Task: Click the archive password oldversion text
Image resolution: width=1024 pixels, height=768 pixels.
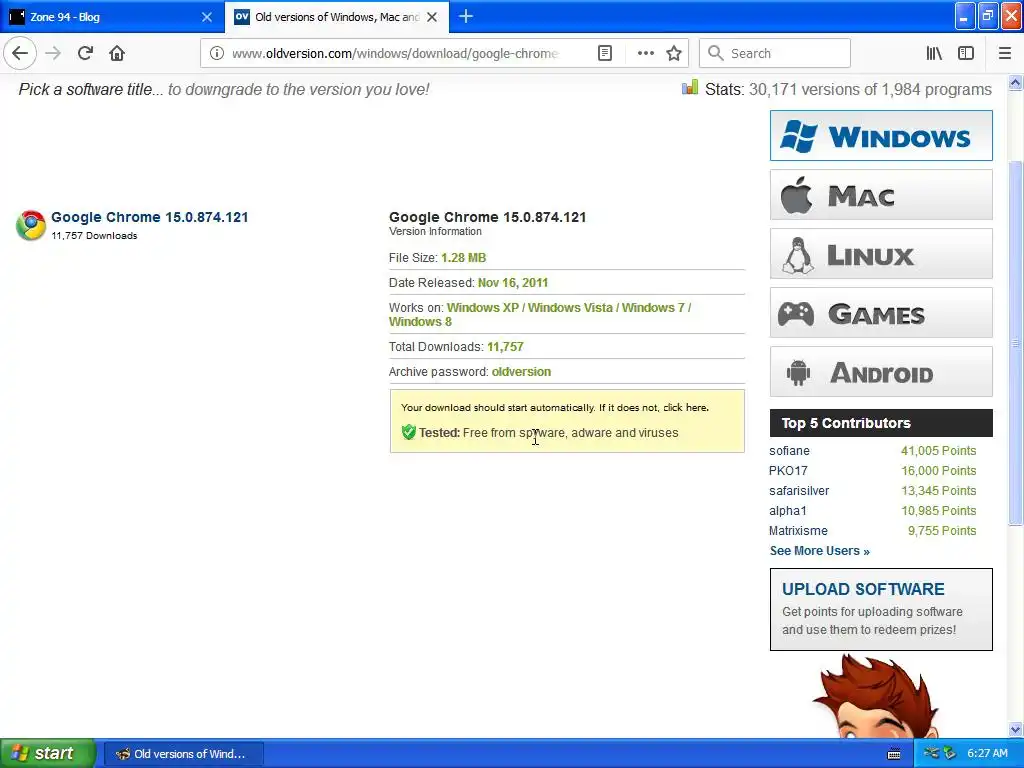Action: pos(521,372)
